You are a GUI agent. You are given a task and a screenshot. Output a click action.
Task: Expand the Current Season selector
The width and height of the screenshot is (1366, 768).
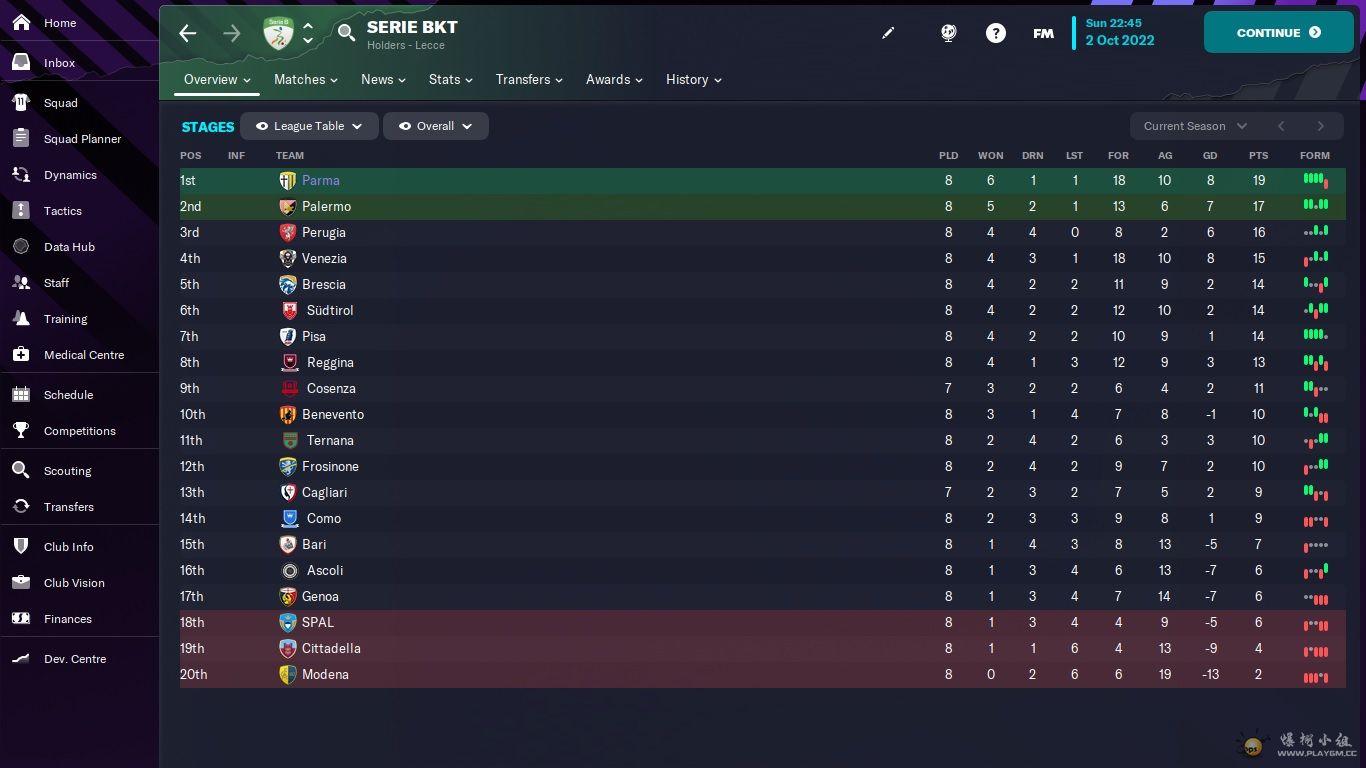(x=1195, y=126)
